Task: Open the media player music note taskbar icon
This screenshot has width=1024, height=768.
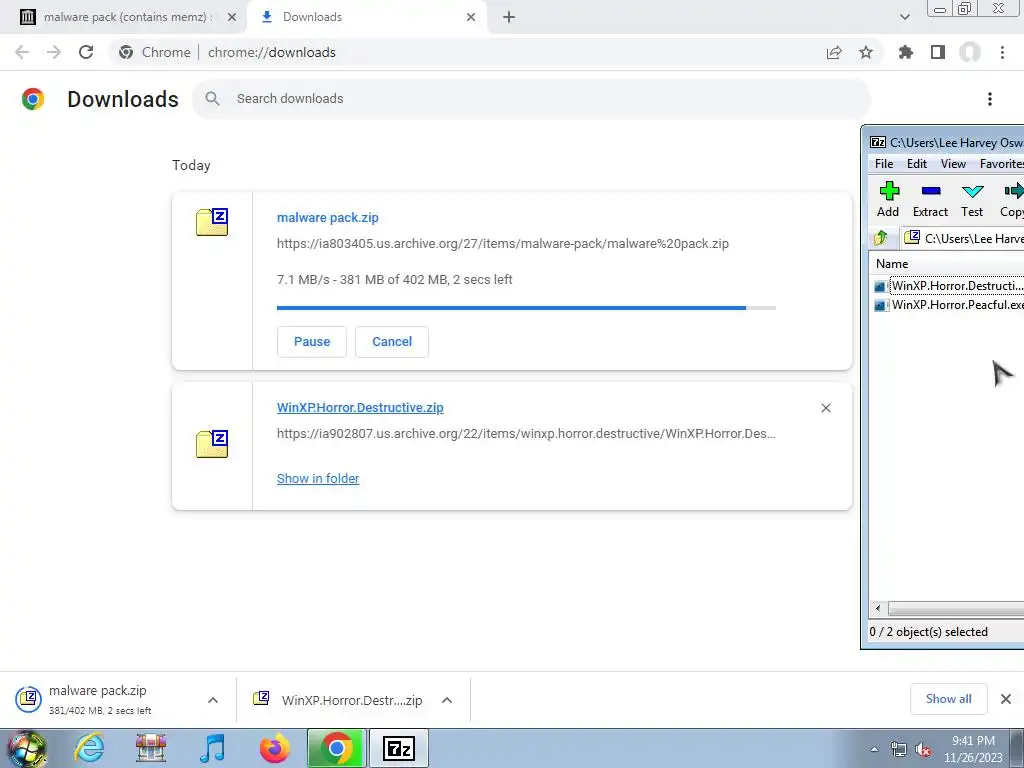Action: coord(212,748)
